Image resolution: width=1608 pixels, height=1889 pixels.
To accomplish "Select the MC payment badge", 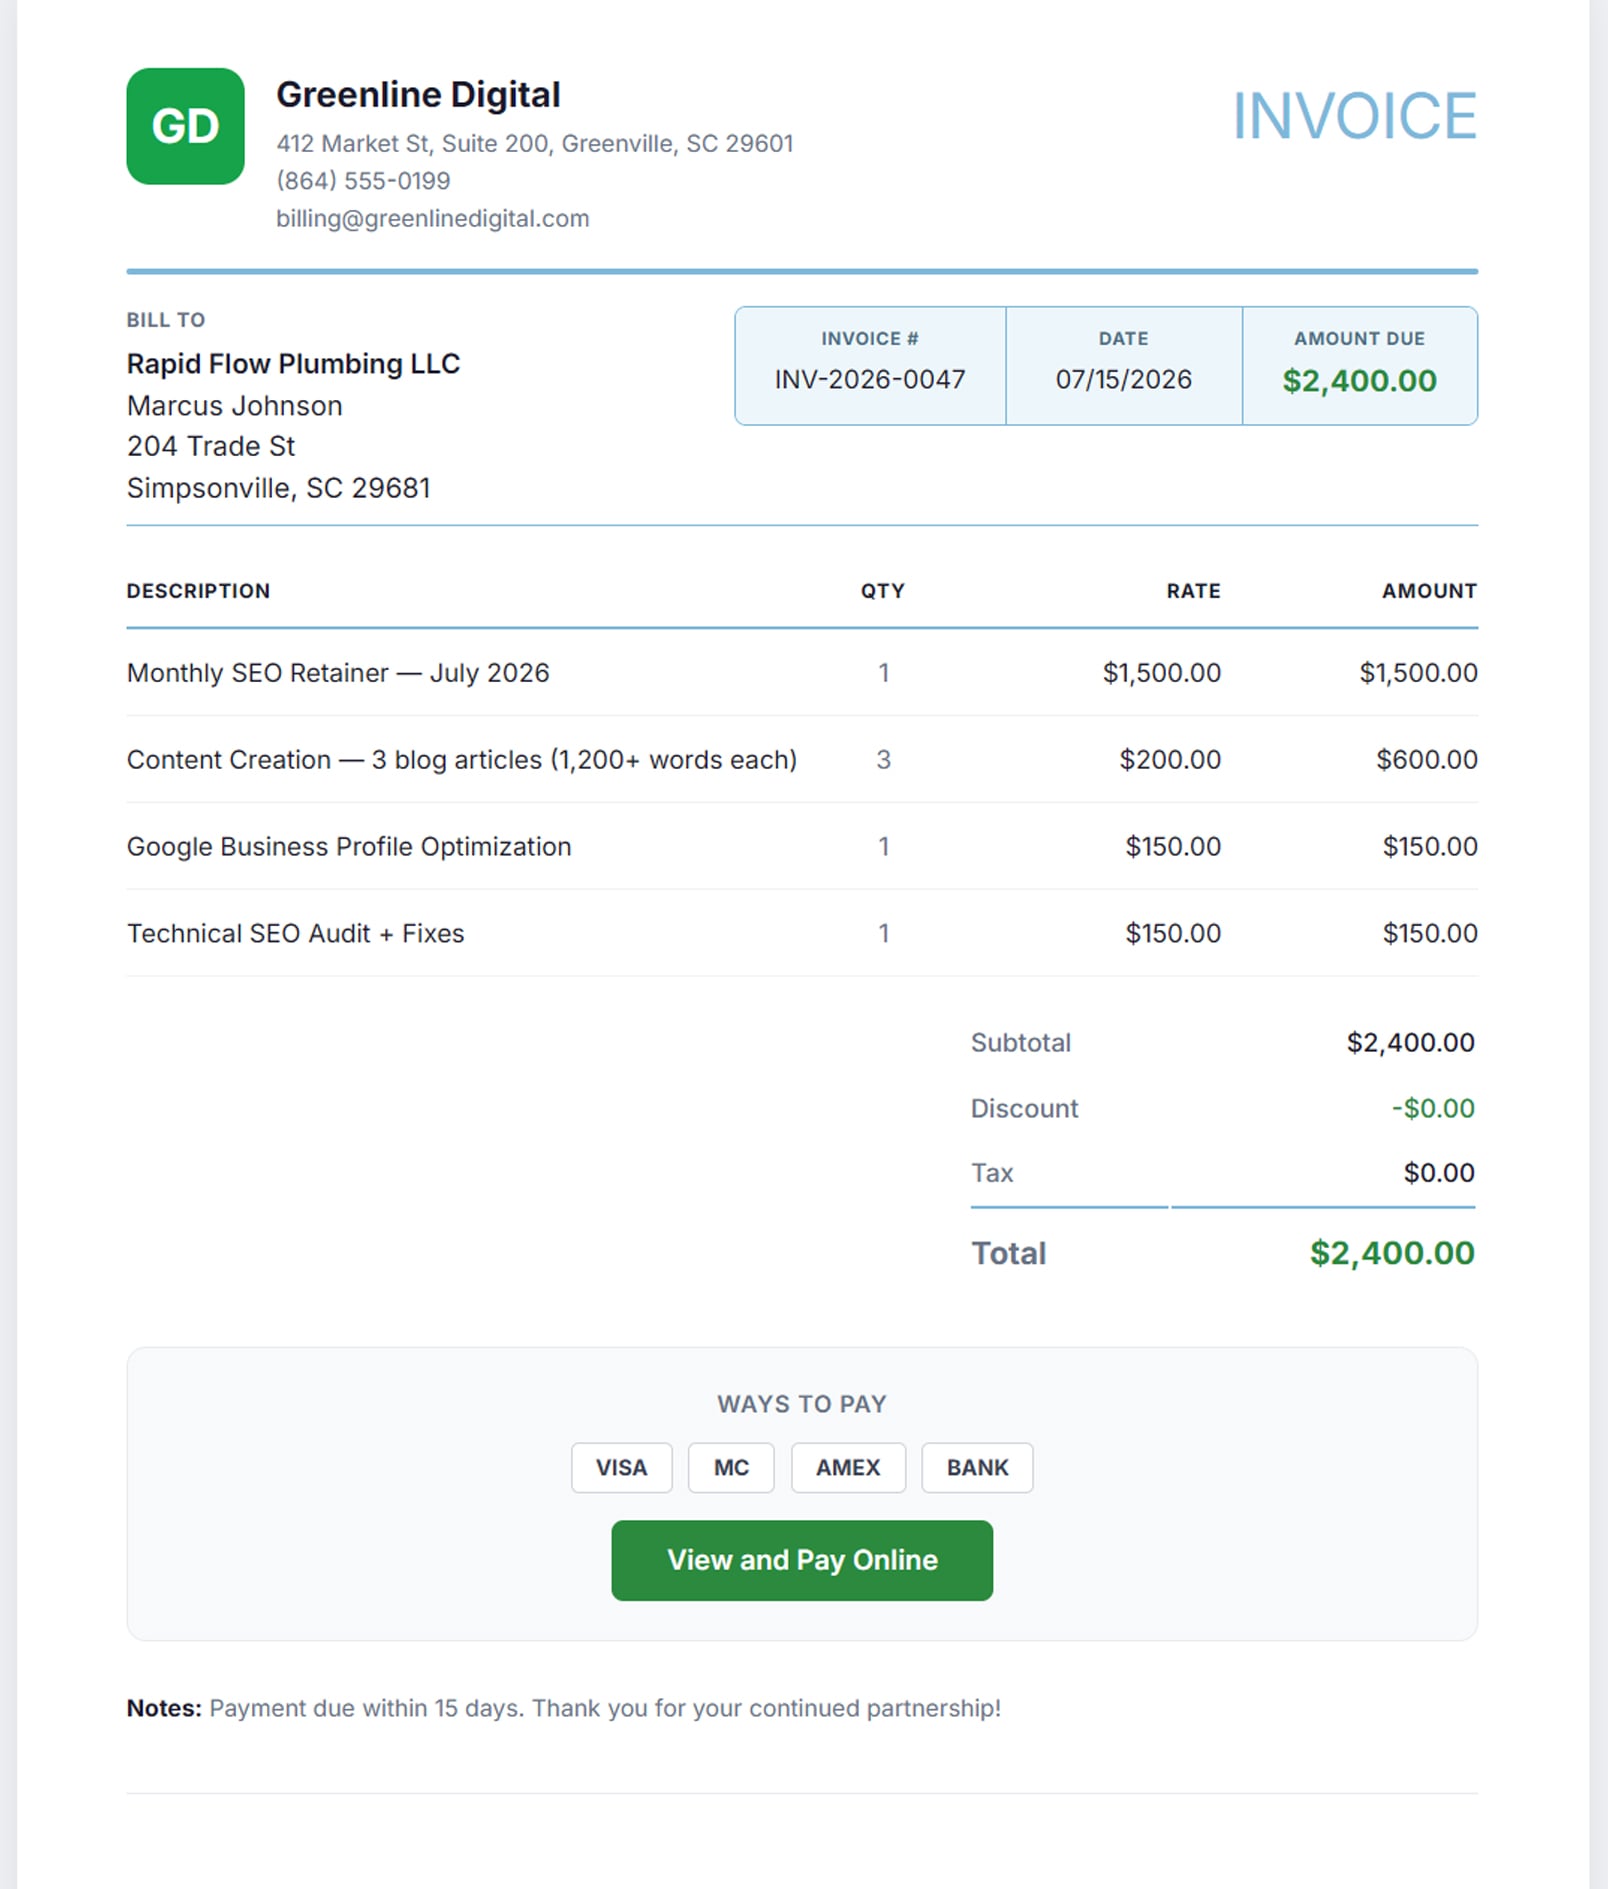I will point(731,1467).
